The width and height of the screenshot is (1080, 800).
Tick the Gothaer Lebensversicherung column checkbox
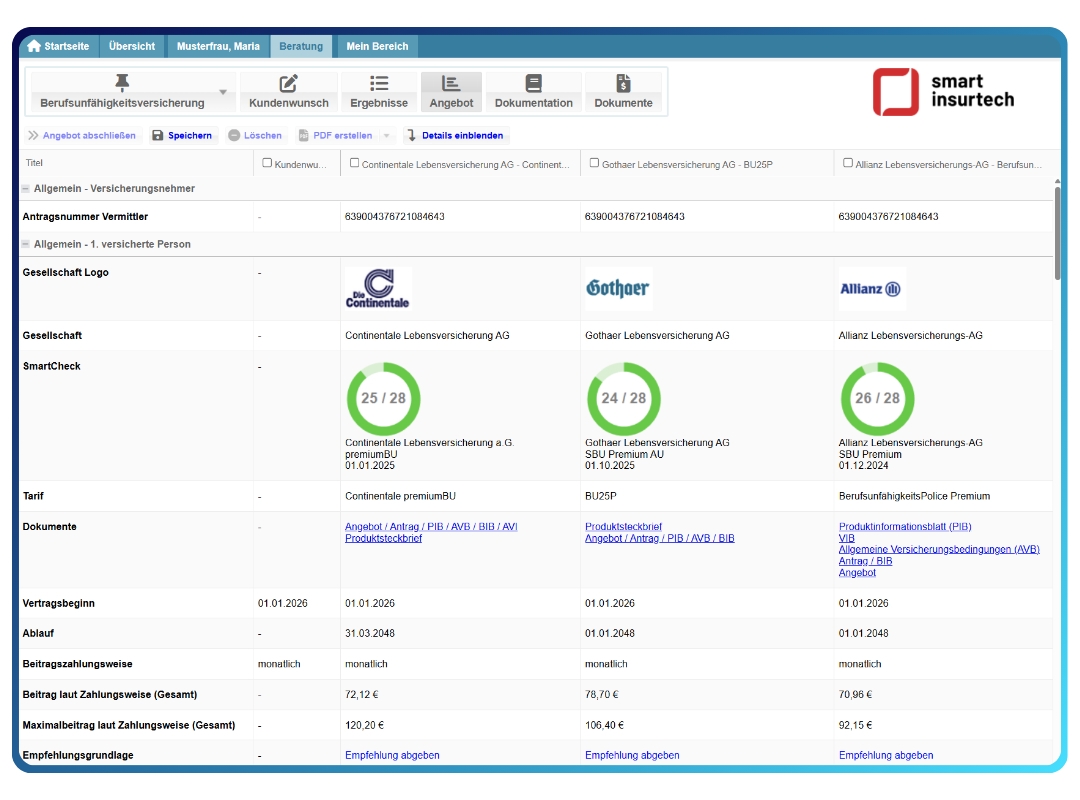point(594,163)
